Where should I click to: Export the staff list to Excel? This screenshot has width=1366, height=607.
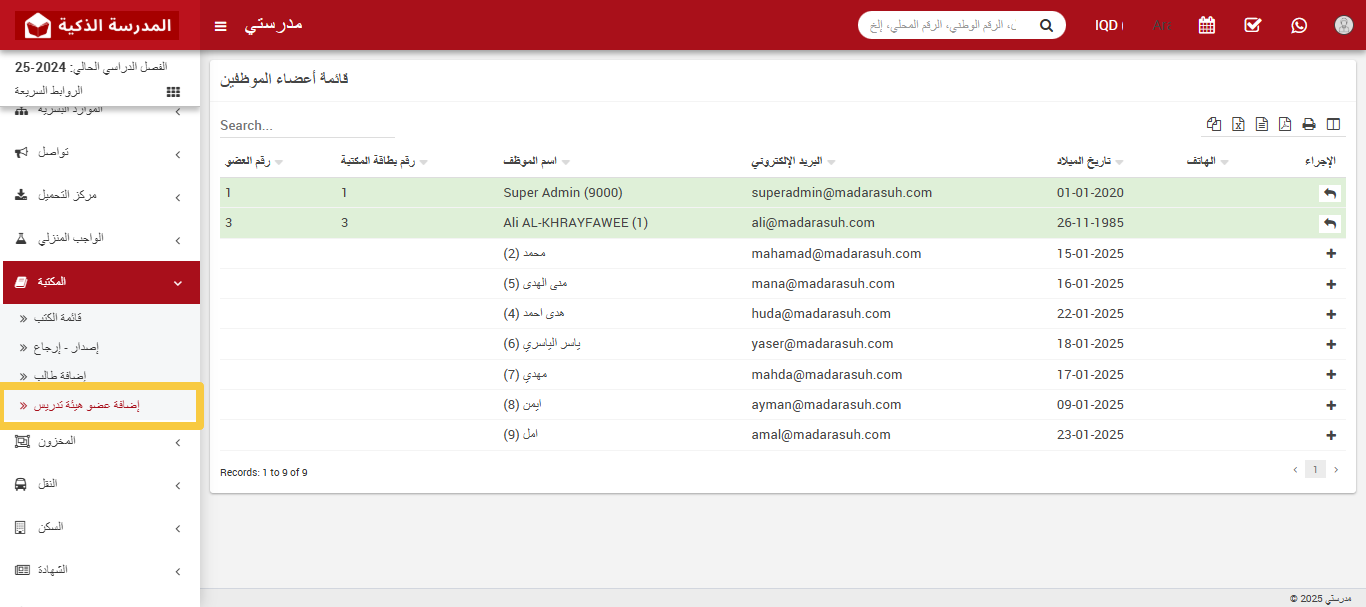pos(1238,124)
